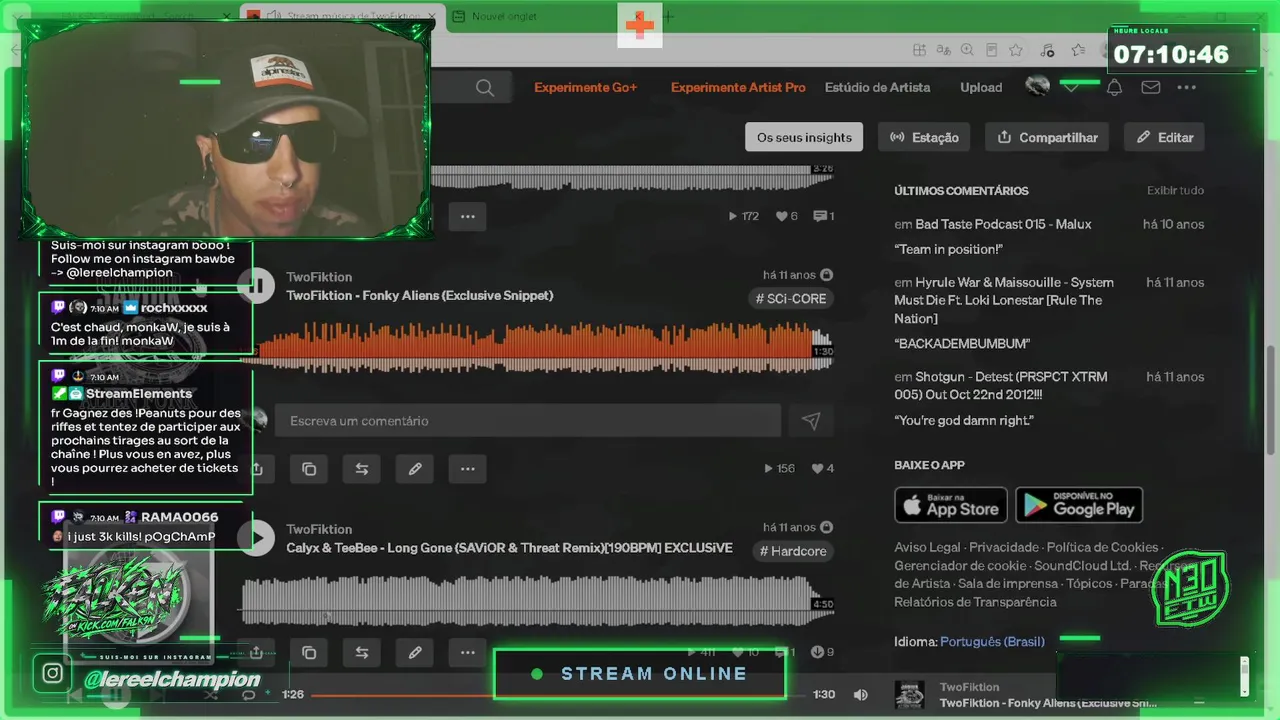Open the # Hardcore tag

(792, 551)
